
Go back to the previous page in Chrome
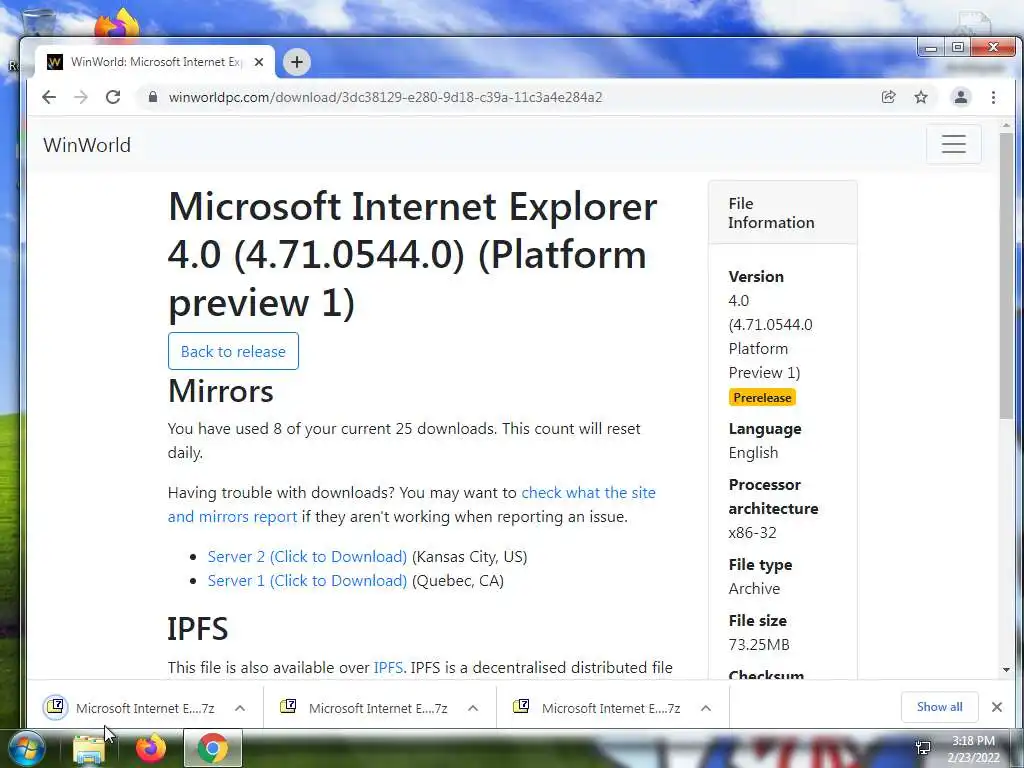49,97
